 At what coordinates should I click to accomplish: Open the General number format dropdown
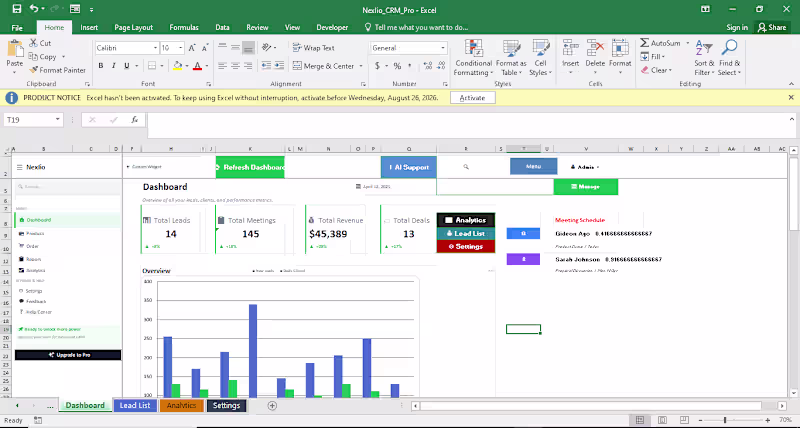pos(442,48)
